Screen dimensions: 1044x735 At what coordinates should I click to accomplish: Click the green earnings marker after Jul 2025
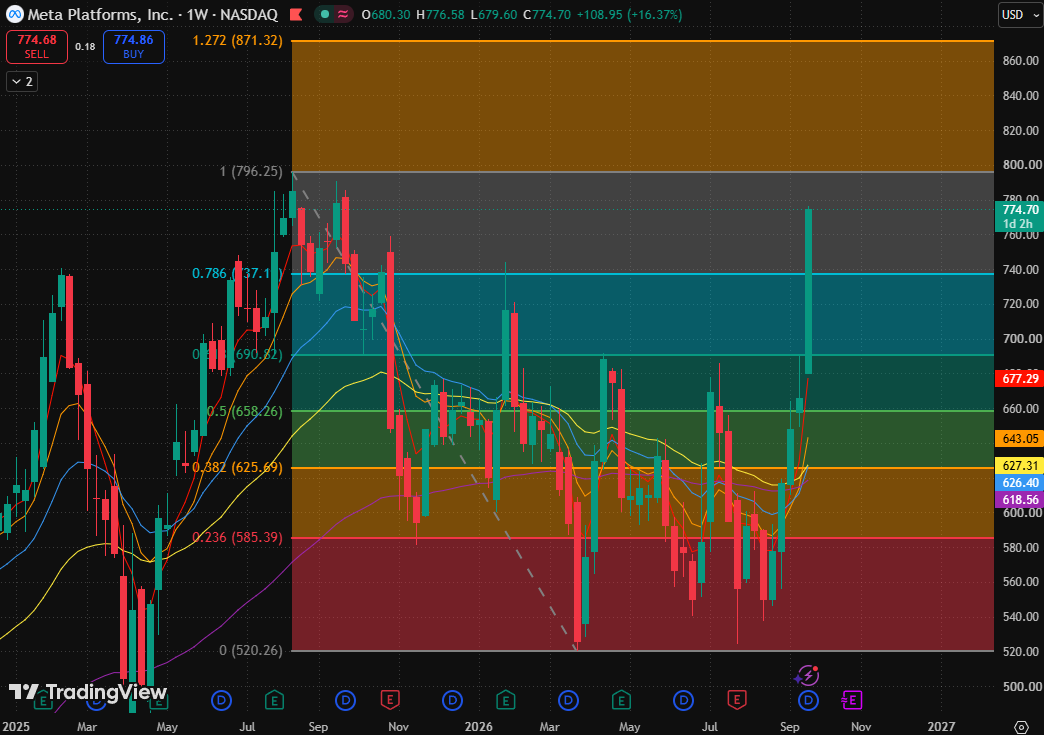coord(274,700)
